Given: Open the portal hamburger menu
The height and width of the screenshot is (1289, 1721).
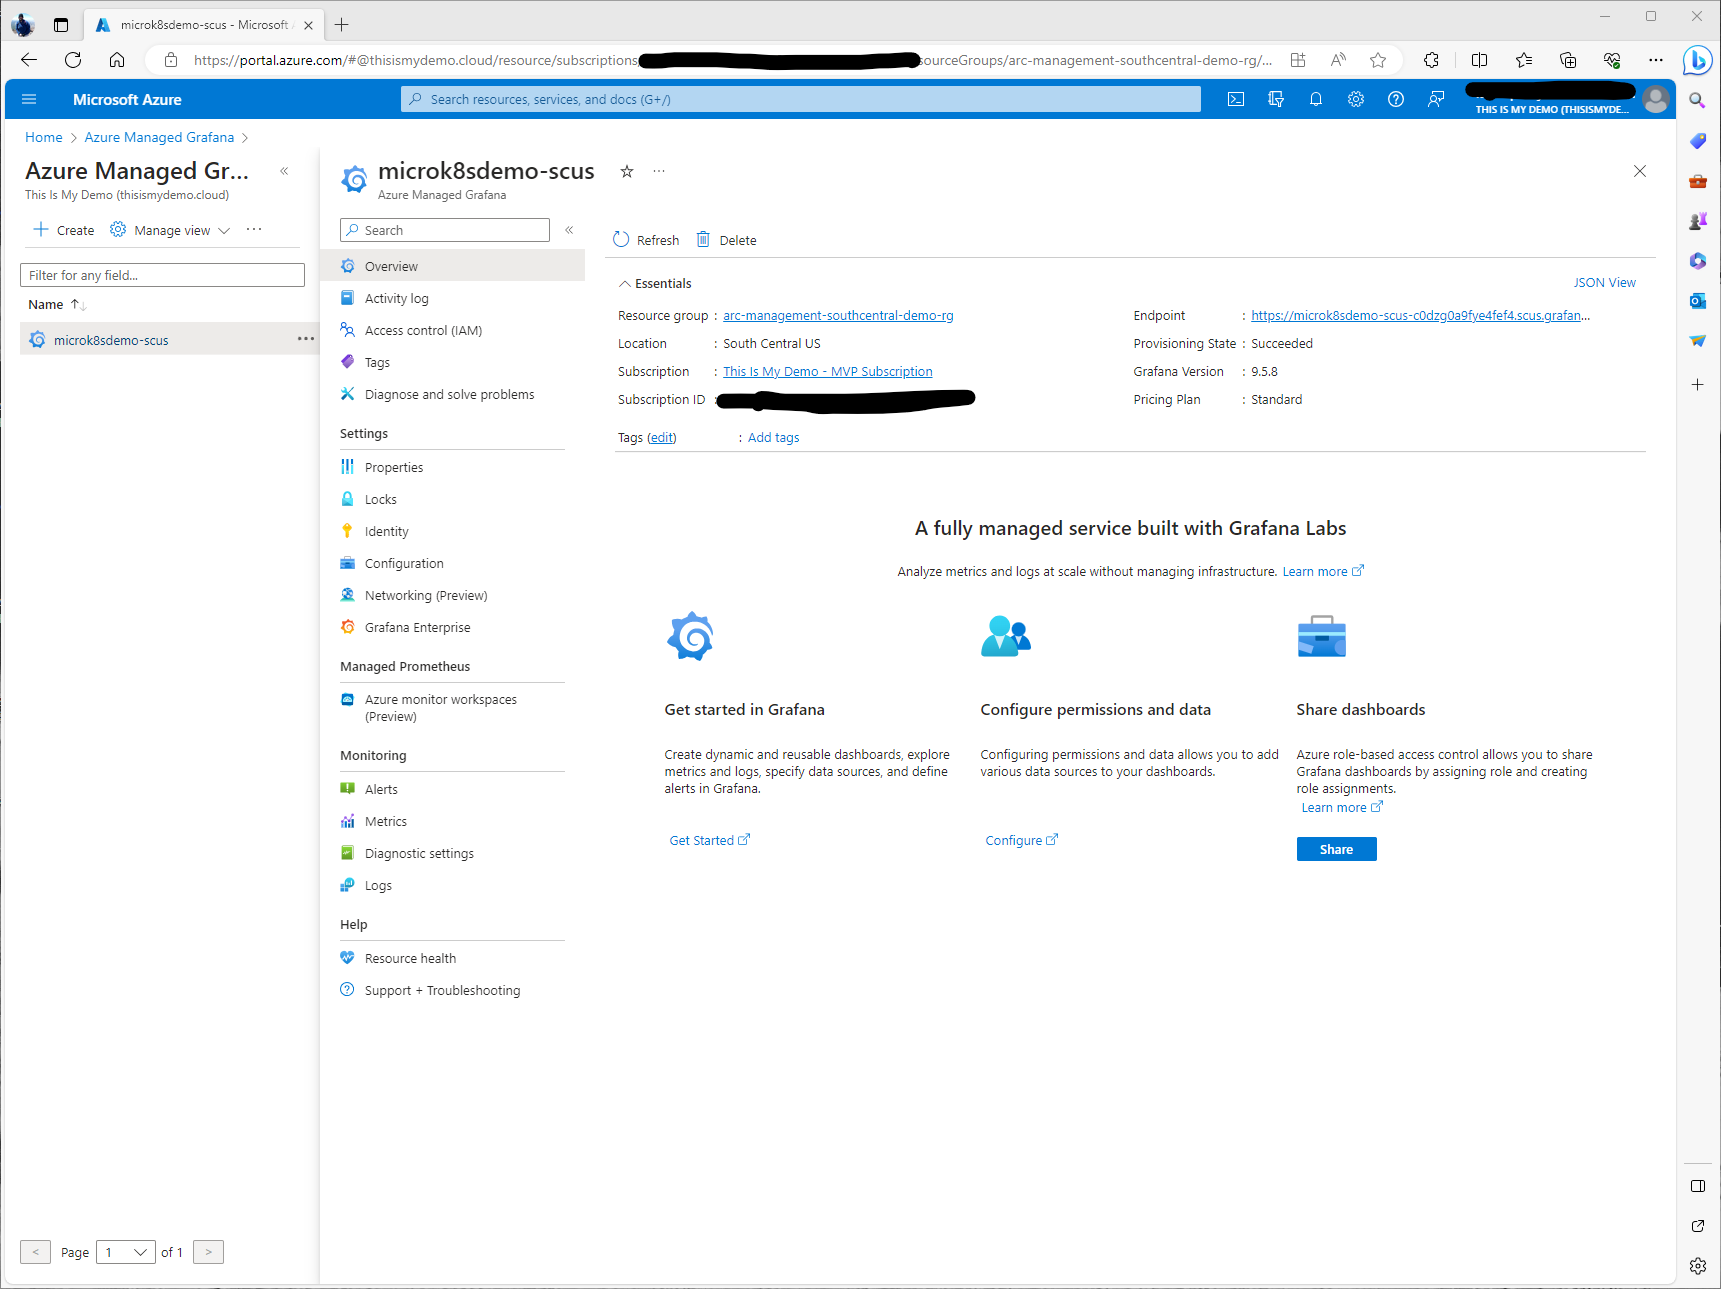Looking at the screenshot, I should (x=29, y=99).
